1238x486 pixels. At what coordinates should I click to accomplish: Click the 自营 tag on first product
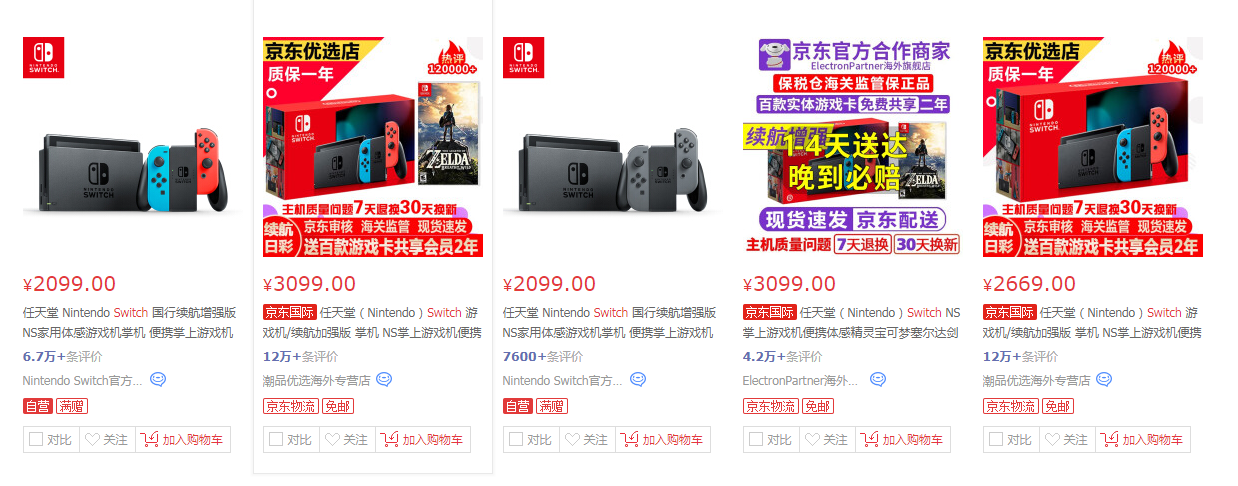tap(37, 406)
